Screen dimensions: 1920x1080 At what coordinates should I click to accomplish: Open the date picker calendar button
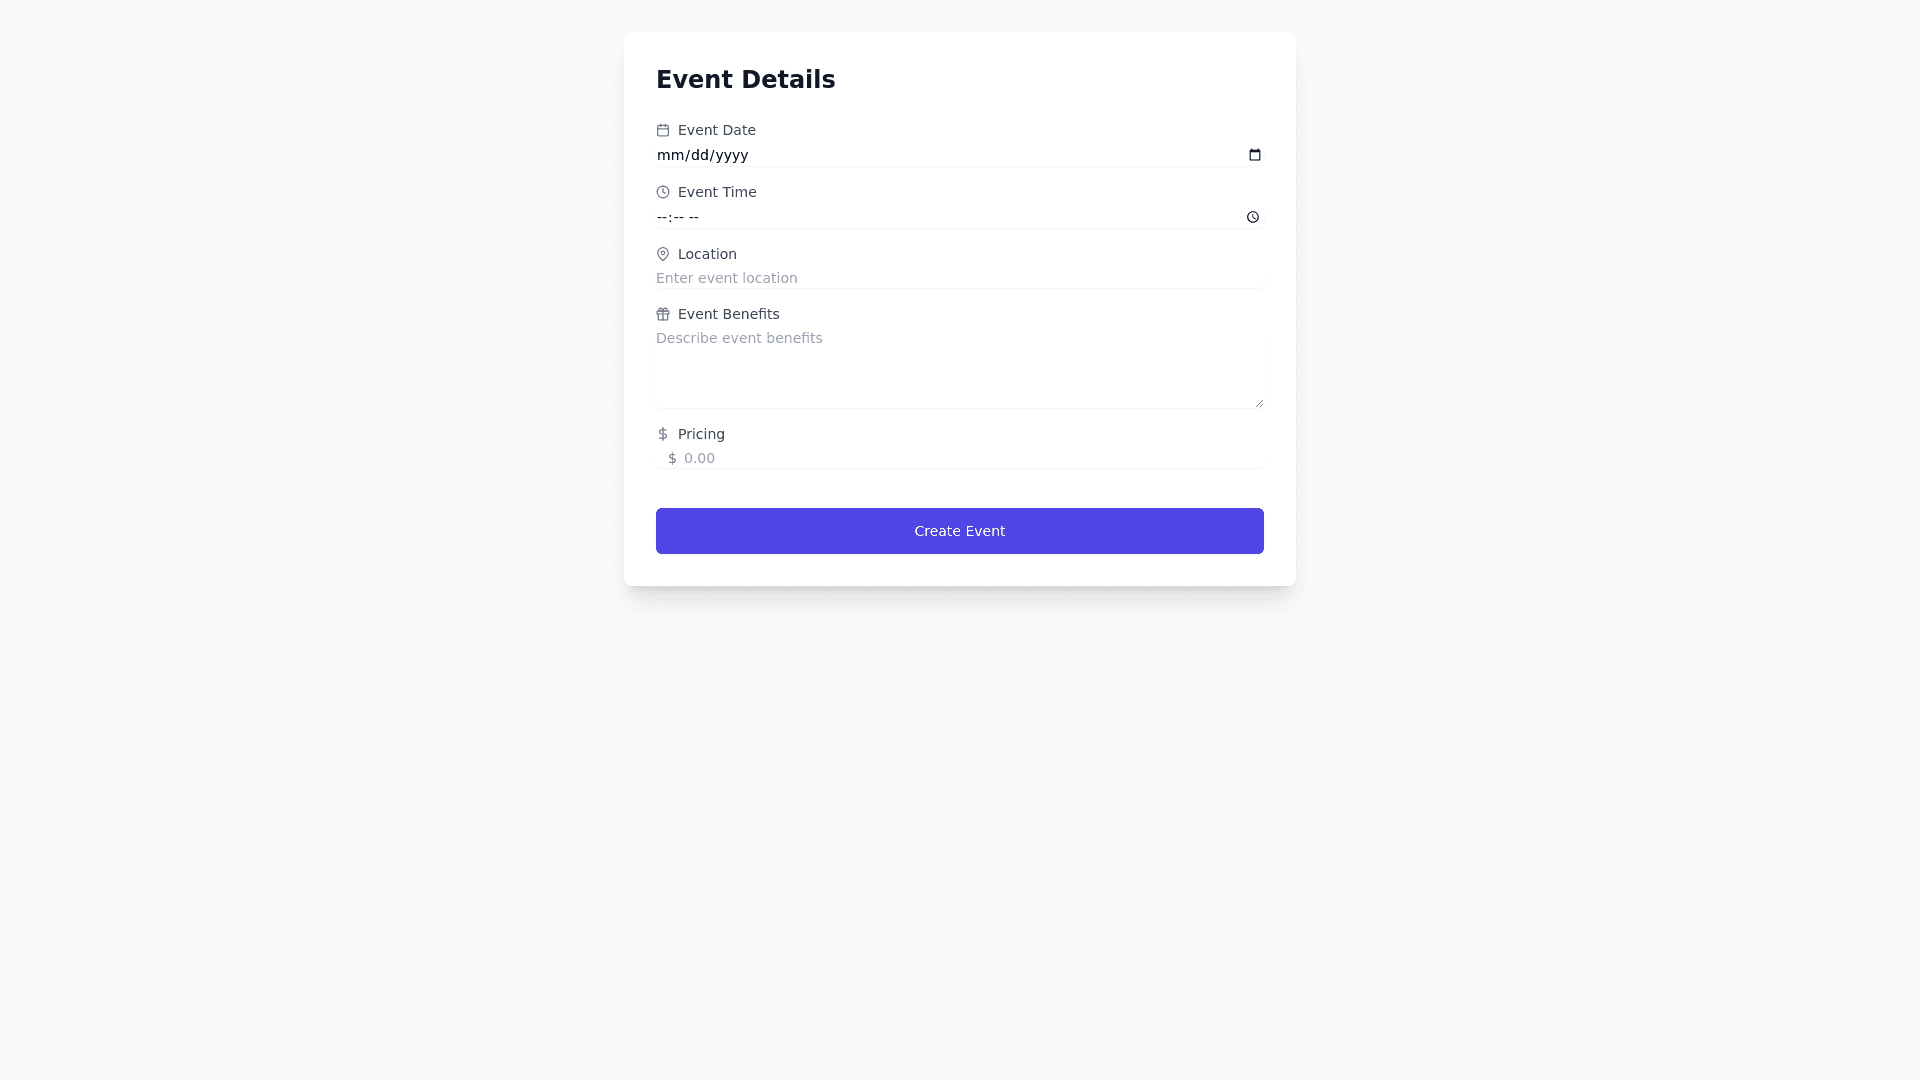tap(1255, 155)
